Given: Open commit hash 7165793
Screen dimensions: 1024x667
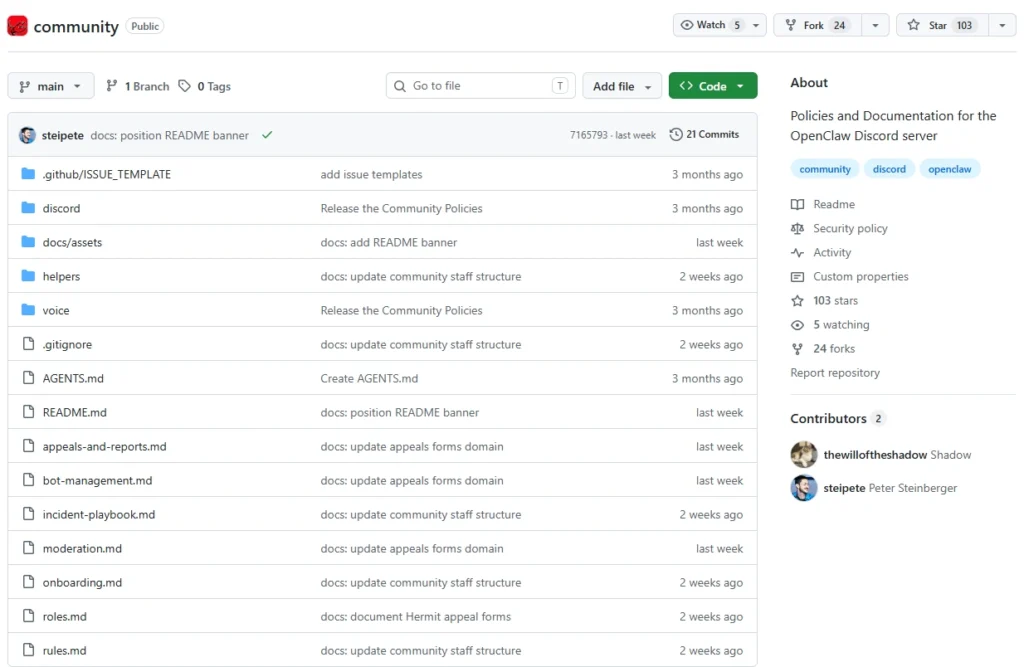Looking at the screenshot, I should (588, 135).
